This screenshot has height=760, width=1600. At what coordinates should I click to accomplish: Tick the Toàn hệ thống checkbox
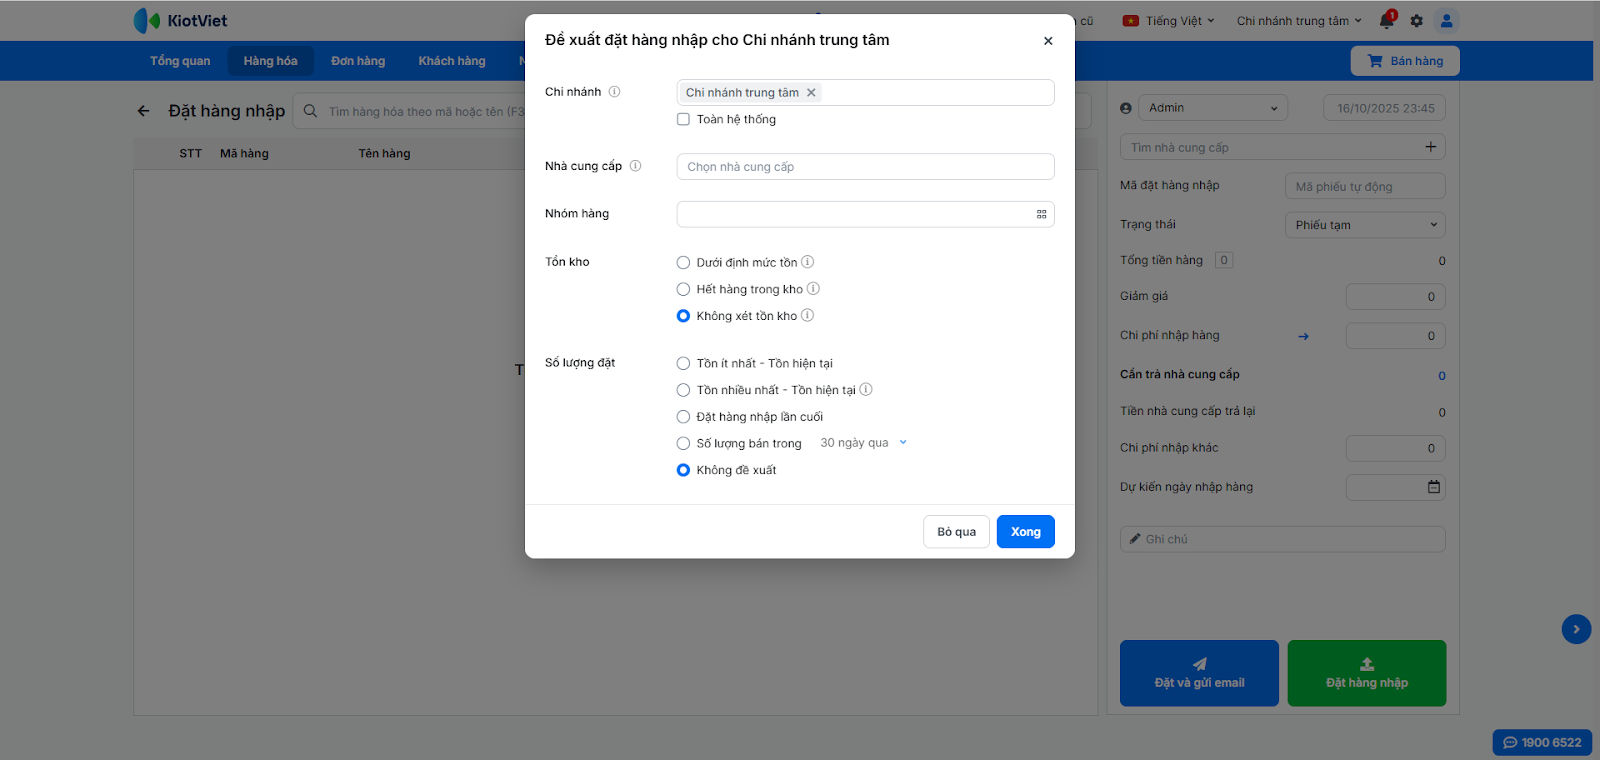pos(684,119)
